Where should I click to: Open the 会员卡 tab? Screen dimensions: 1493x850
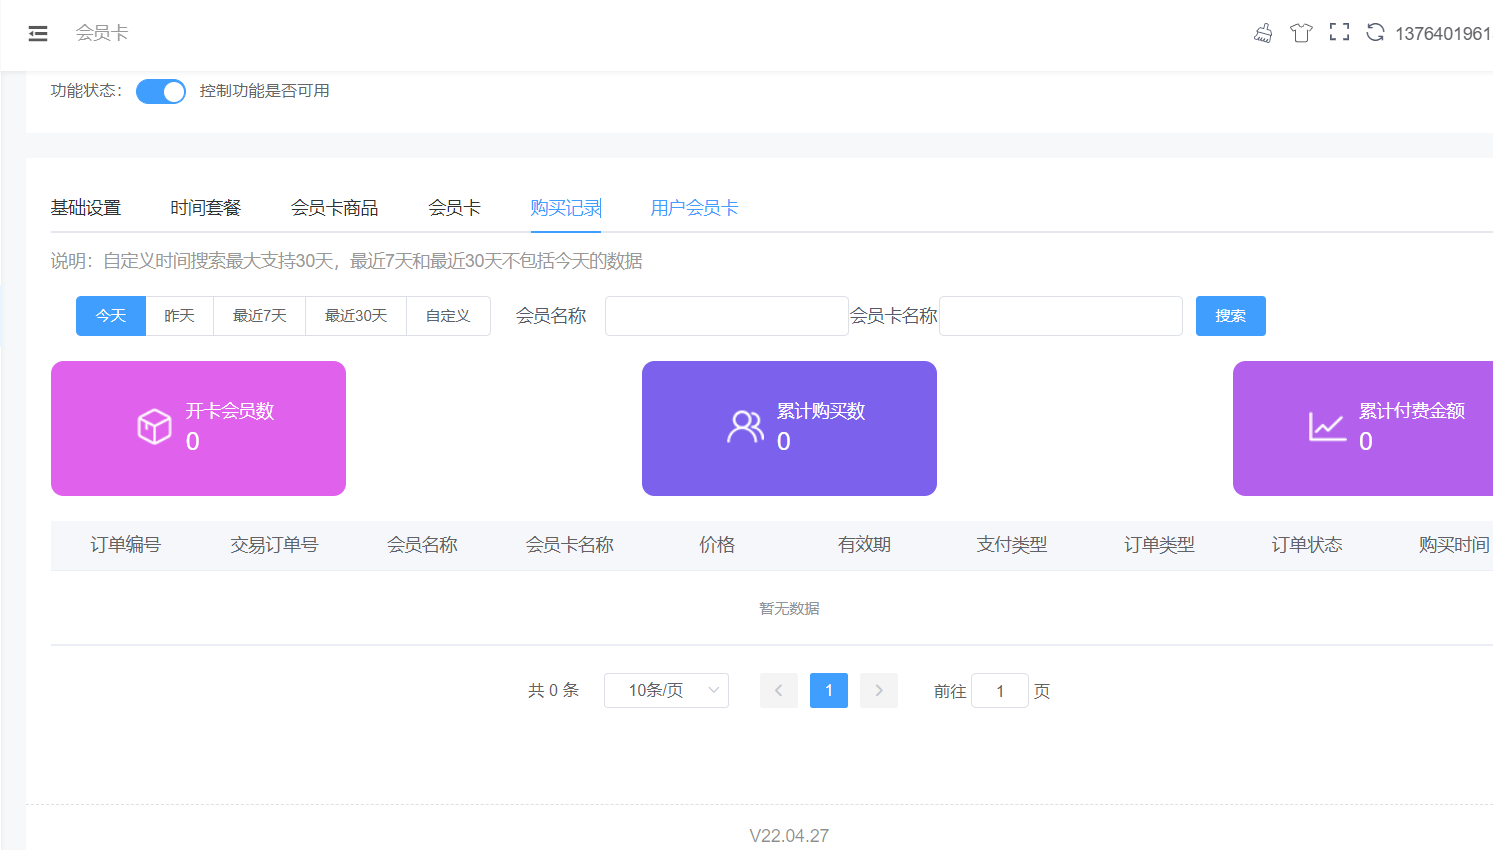[x=455, y=208]
